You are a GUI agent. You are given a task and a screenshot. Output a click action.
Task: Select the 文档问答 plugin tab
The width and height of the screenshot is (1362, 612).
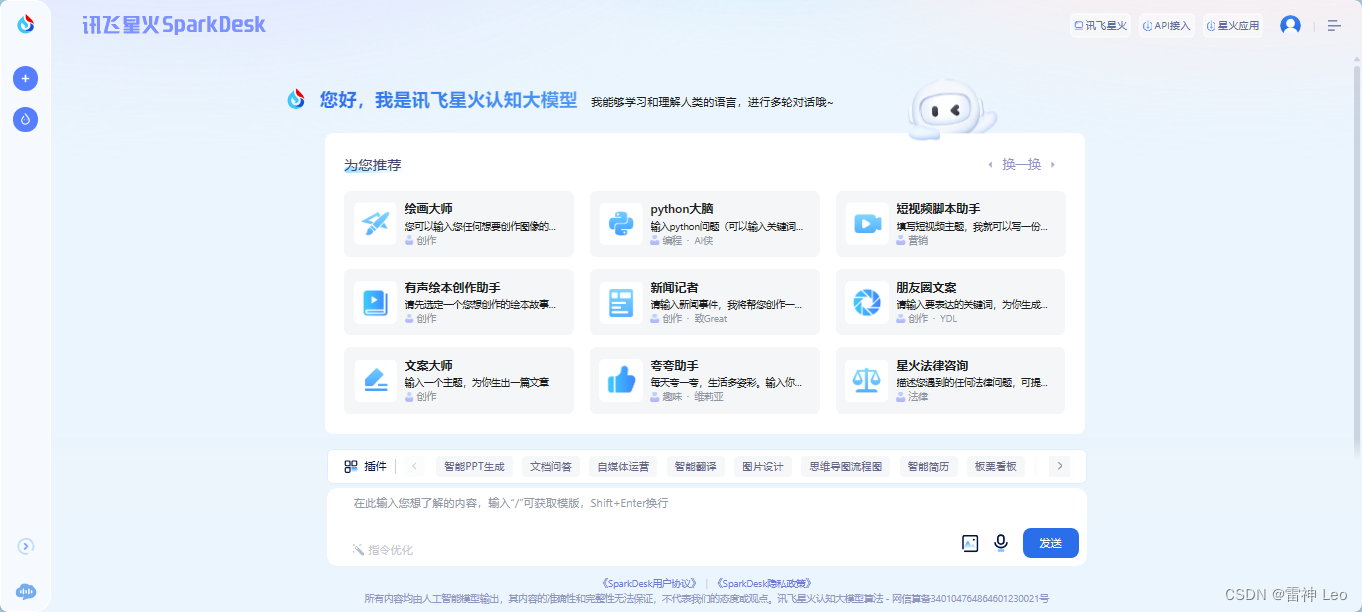click(x=551, y=466)
